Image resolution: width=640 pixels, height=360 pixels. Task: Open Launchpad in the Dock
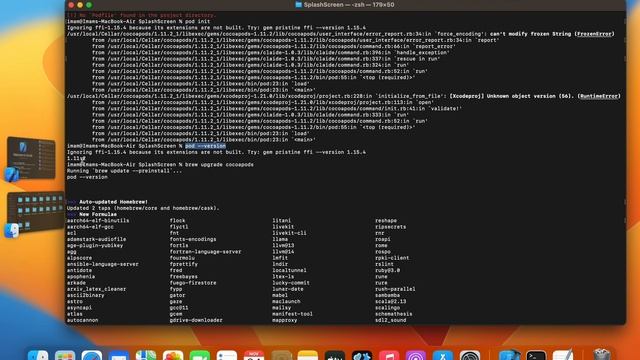point(65,354)
